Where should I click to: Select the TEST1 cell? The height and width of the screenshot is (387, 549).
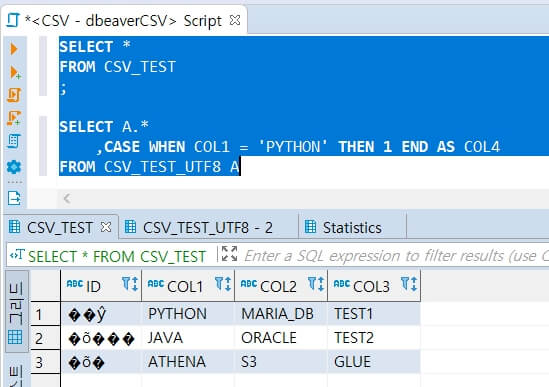(x=374, y=314)
